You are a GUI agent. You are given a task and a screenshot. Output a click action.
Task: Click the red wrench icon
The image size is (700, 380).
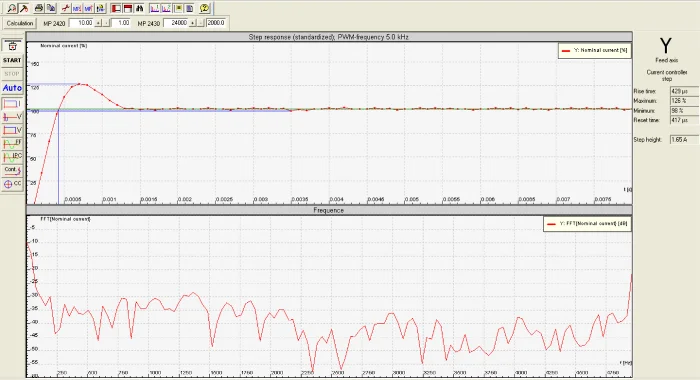65,8
